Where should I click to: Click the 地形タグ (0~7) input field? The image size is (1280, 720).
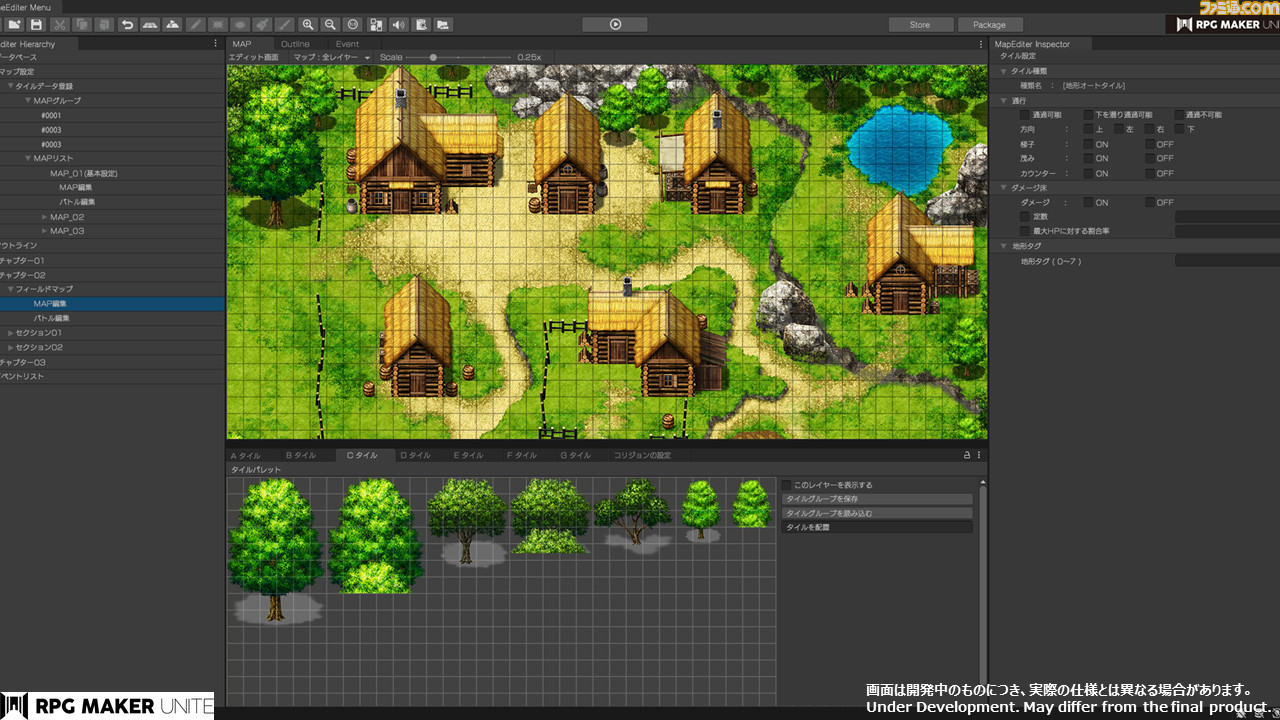pyautogui.click(x=1226, y=261)
